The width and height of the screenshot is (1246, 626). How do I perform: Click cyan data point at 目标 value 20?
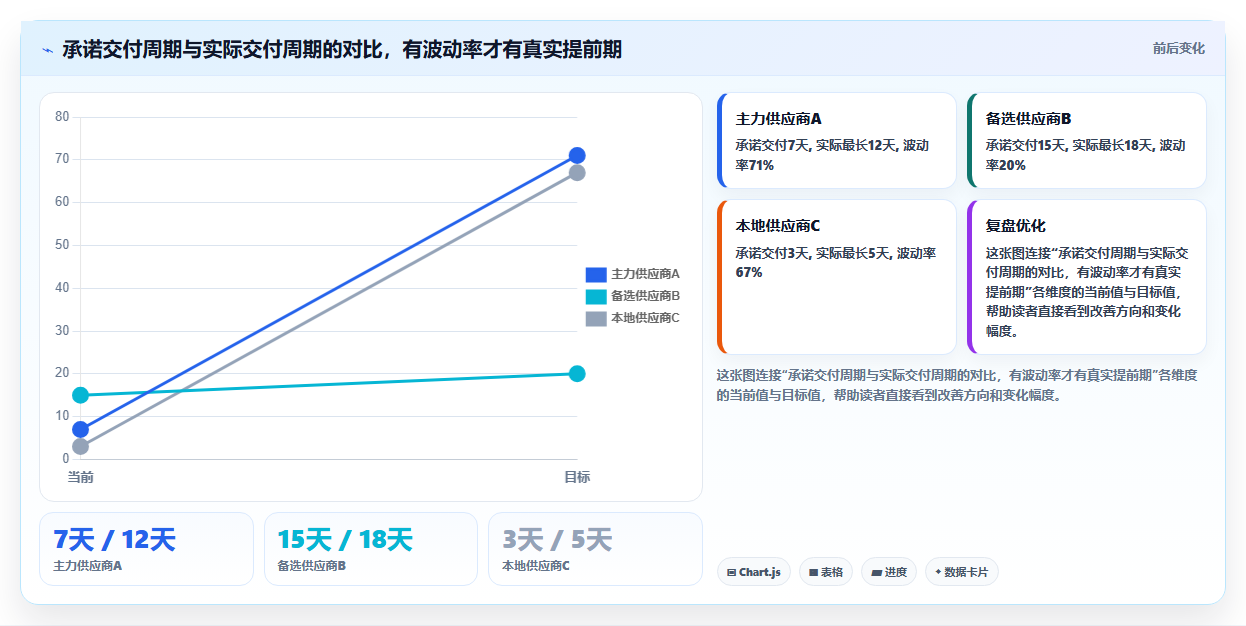(577, 374)
